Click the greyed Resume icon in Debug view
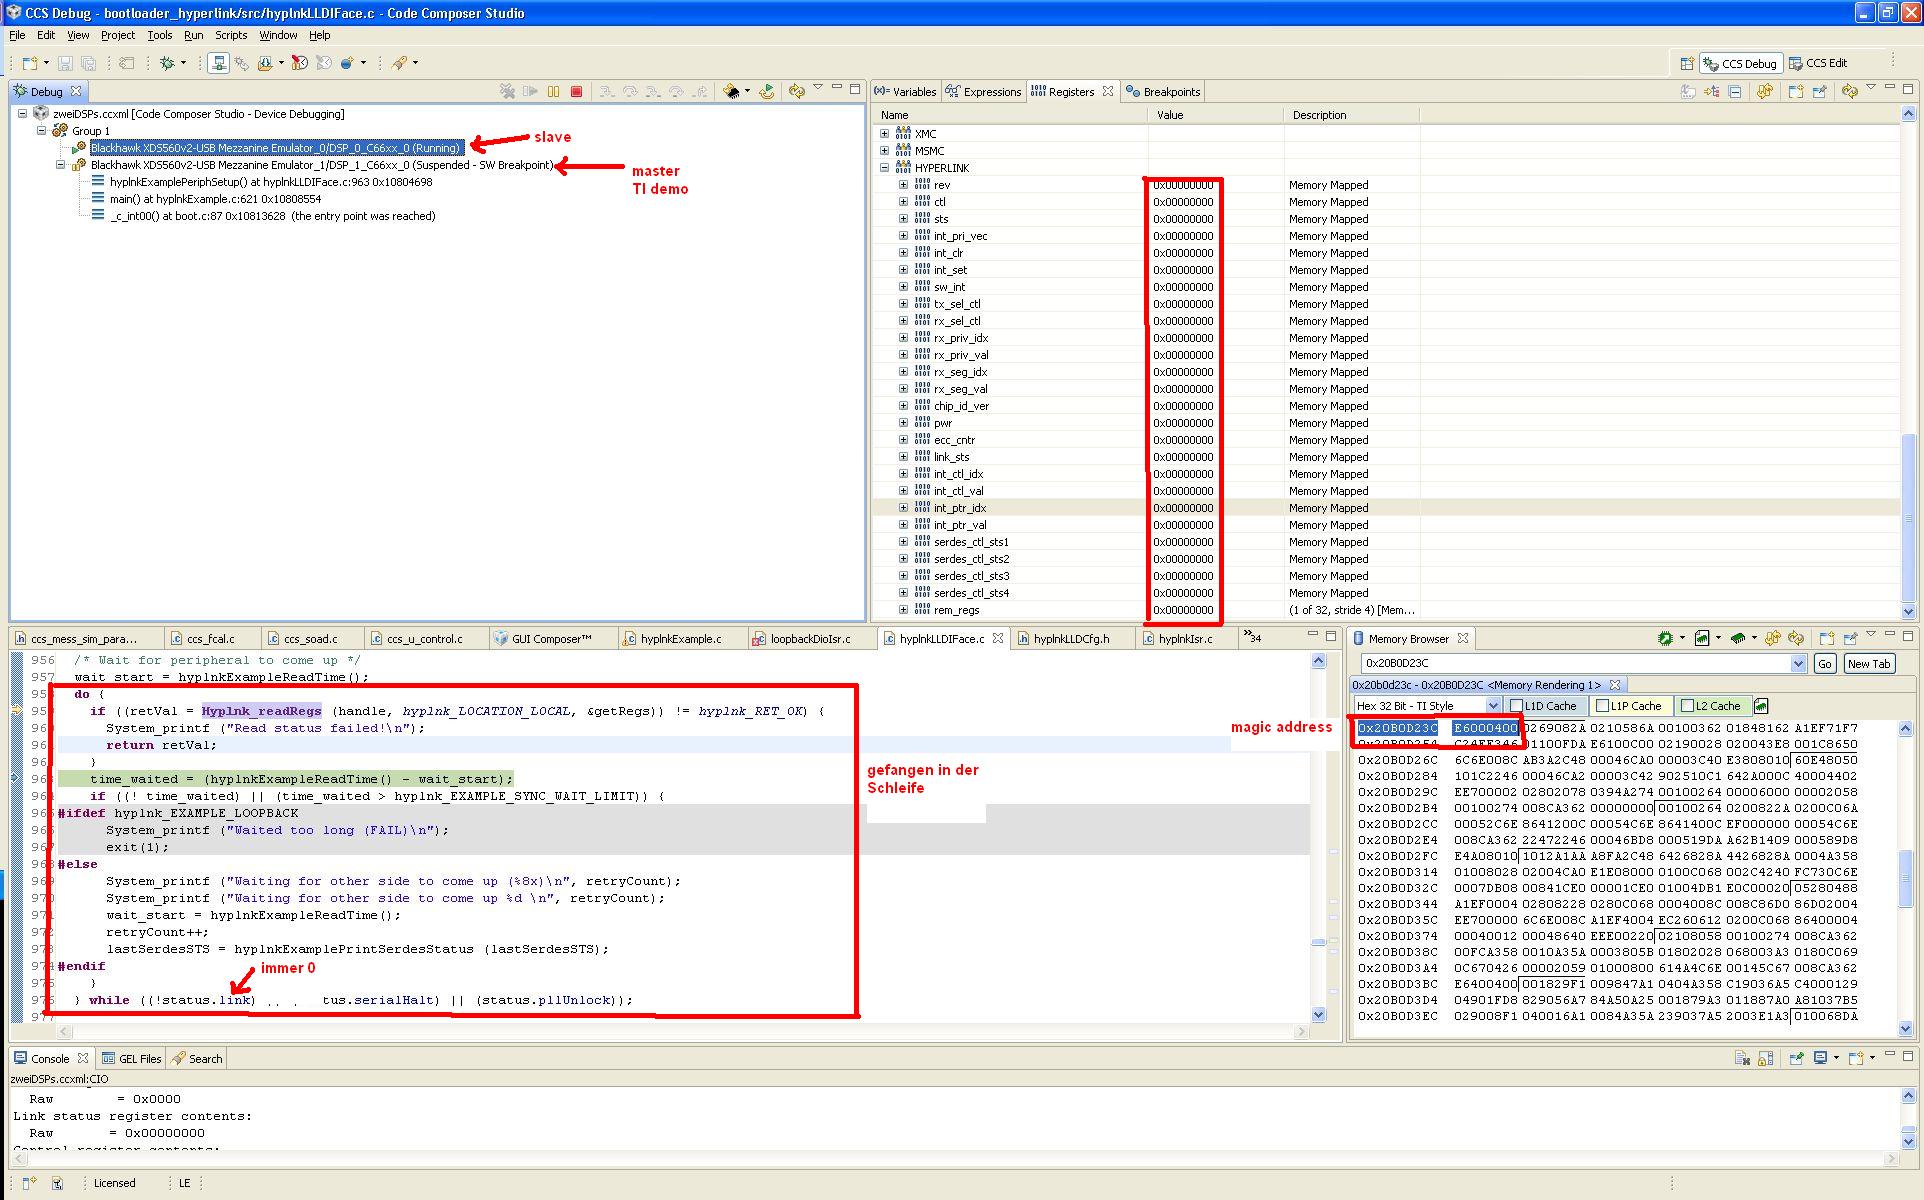This screenshot has width=1924, height=1200. [531, 91]
